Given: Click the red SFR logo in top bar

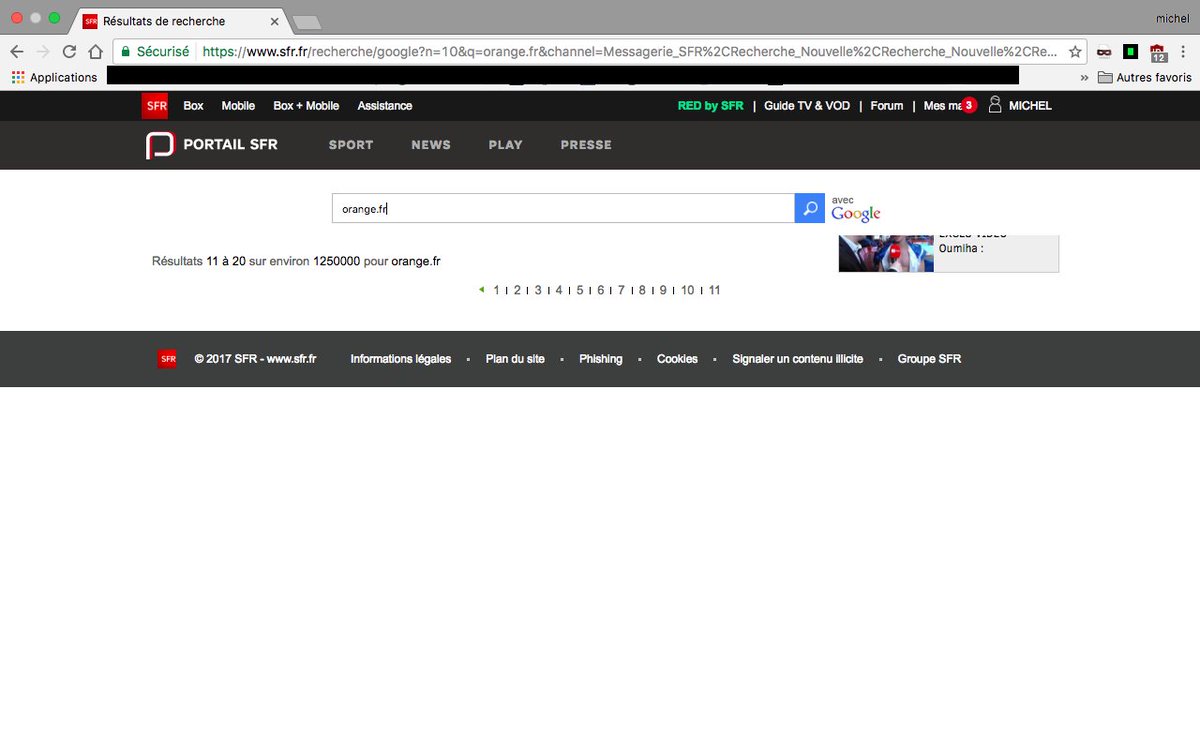Looking at the screenshot, I should (x=155, y=105).
